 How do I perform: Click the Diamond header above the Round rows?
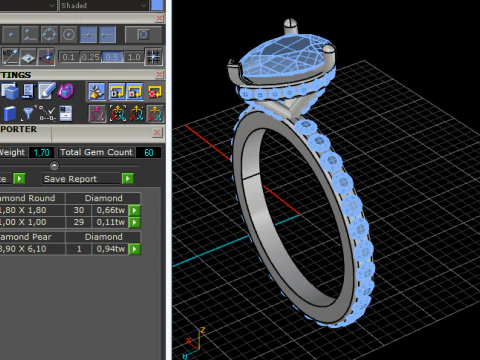tap(103, 198)
